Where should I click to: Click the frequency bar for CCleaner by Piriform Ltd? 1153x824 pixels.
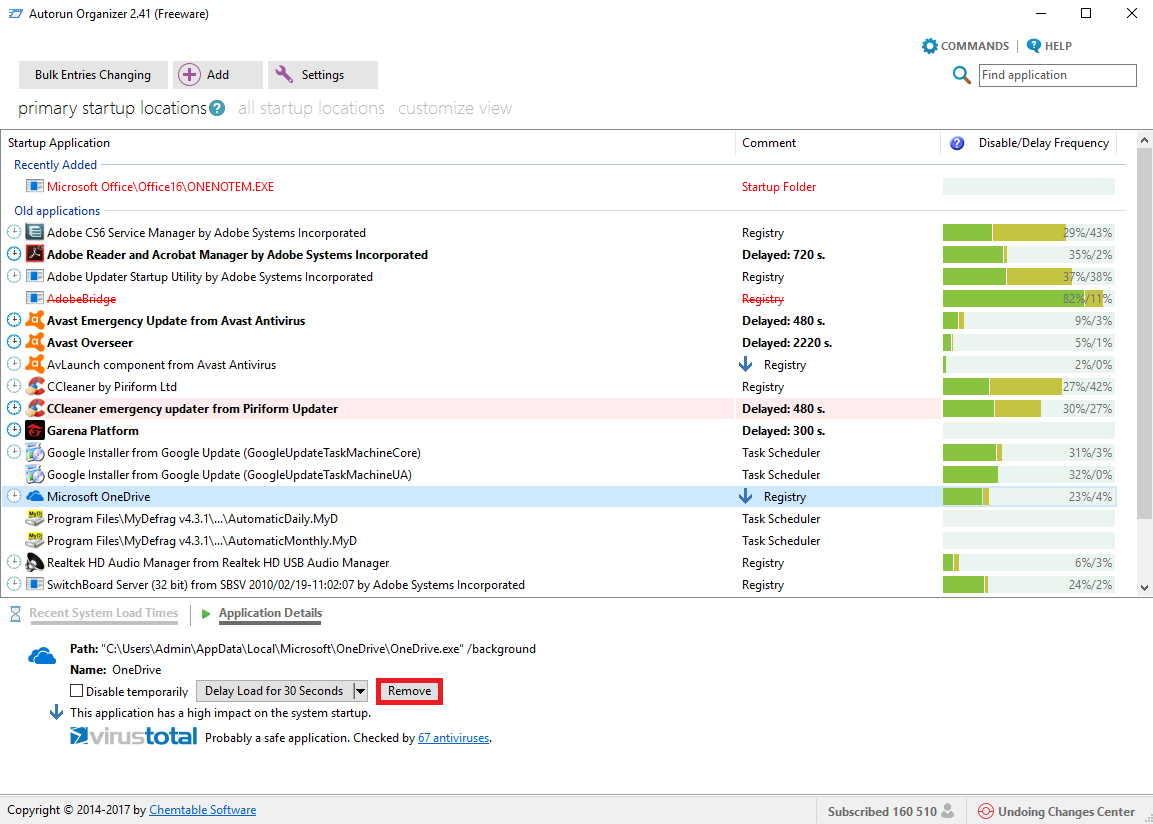click(1028, 387)
